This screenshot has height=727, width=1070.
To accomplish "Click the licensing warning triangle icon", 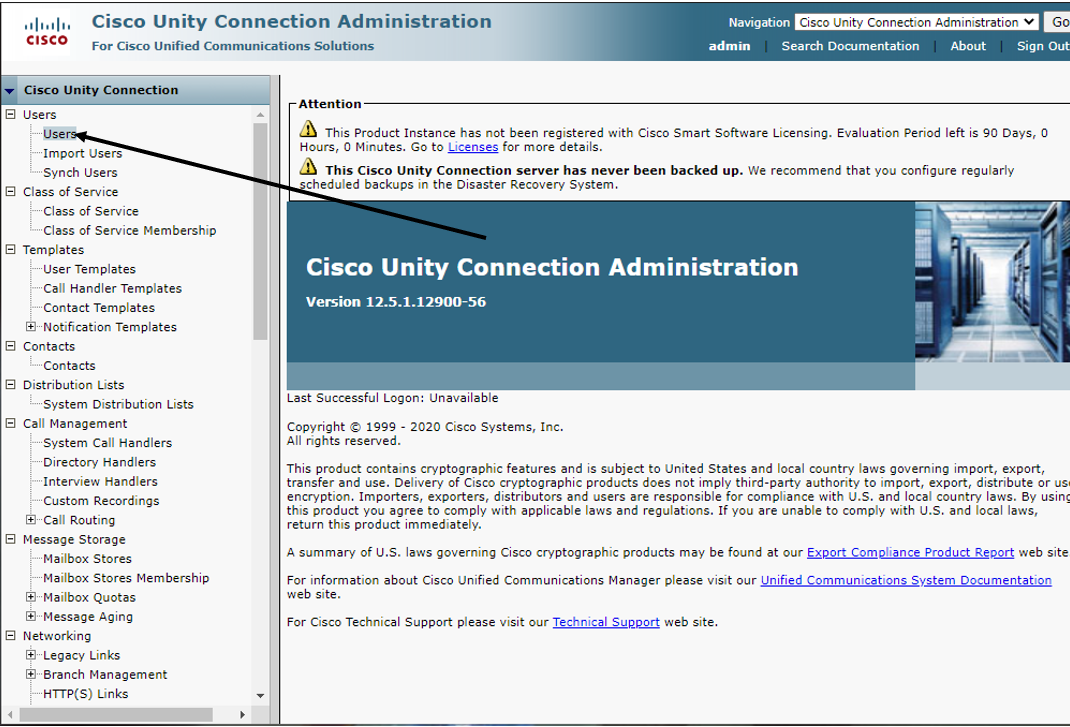I will (309, 130).
